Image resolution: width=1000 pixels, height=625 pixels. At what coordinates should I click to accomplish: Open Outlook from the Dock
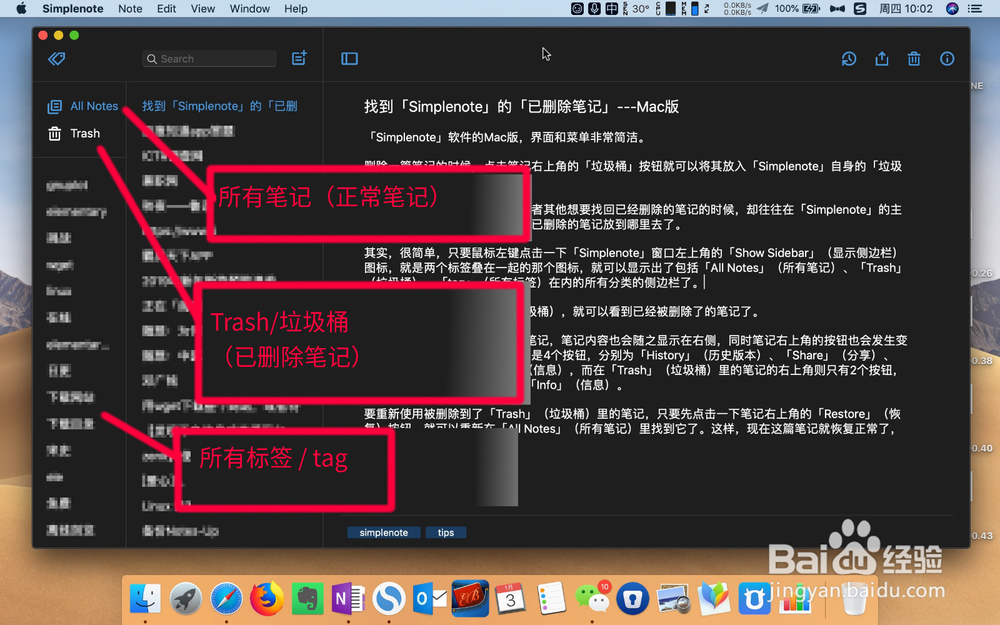[430, 598]
